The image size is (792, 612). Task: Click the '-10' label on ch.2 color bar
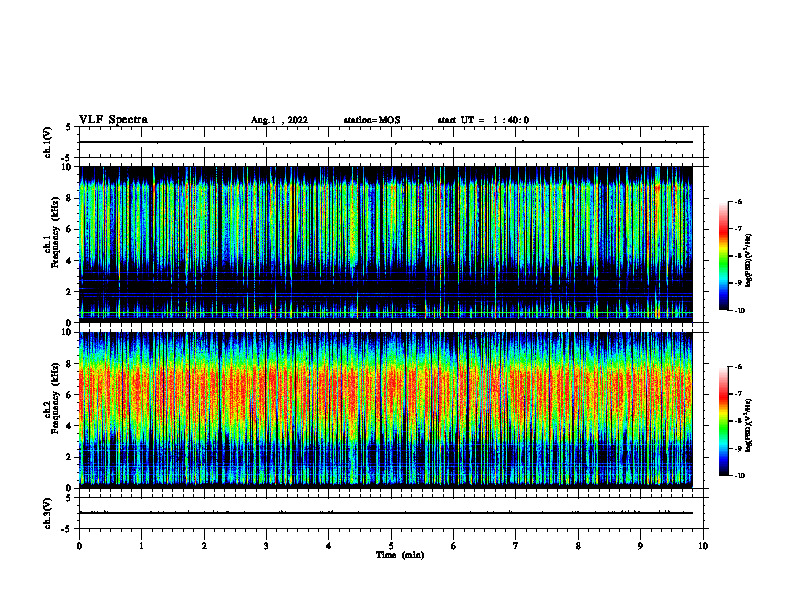739,476
